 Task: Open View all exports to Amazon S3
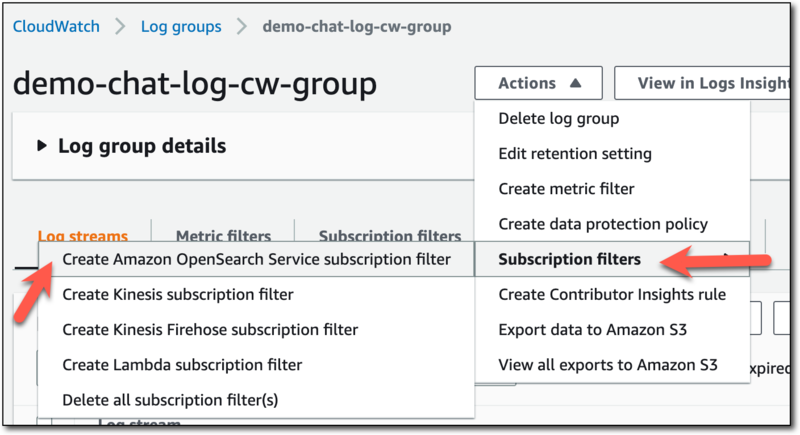tap(608, 364)
